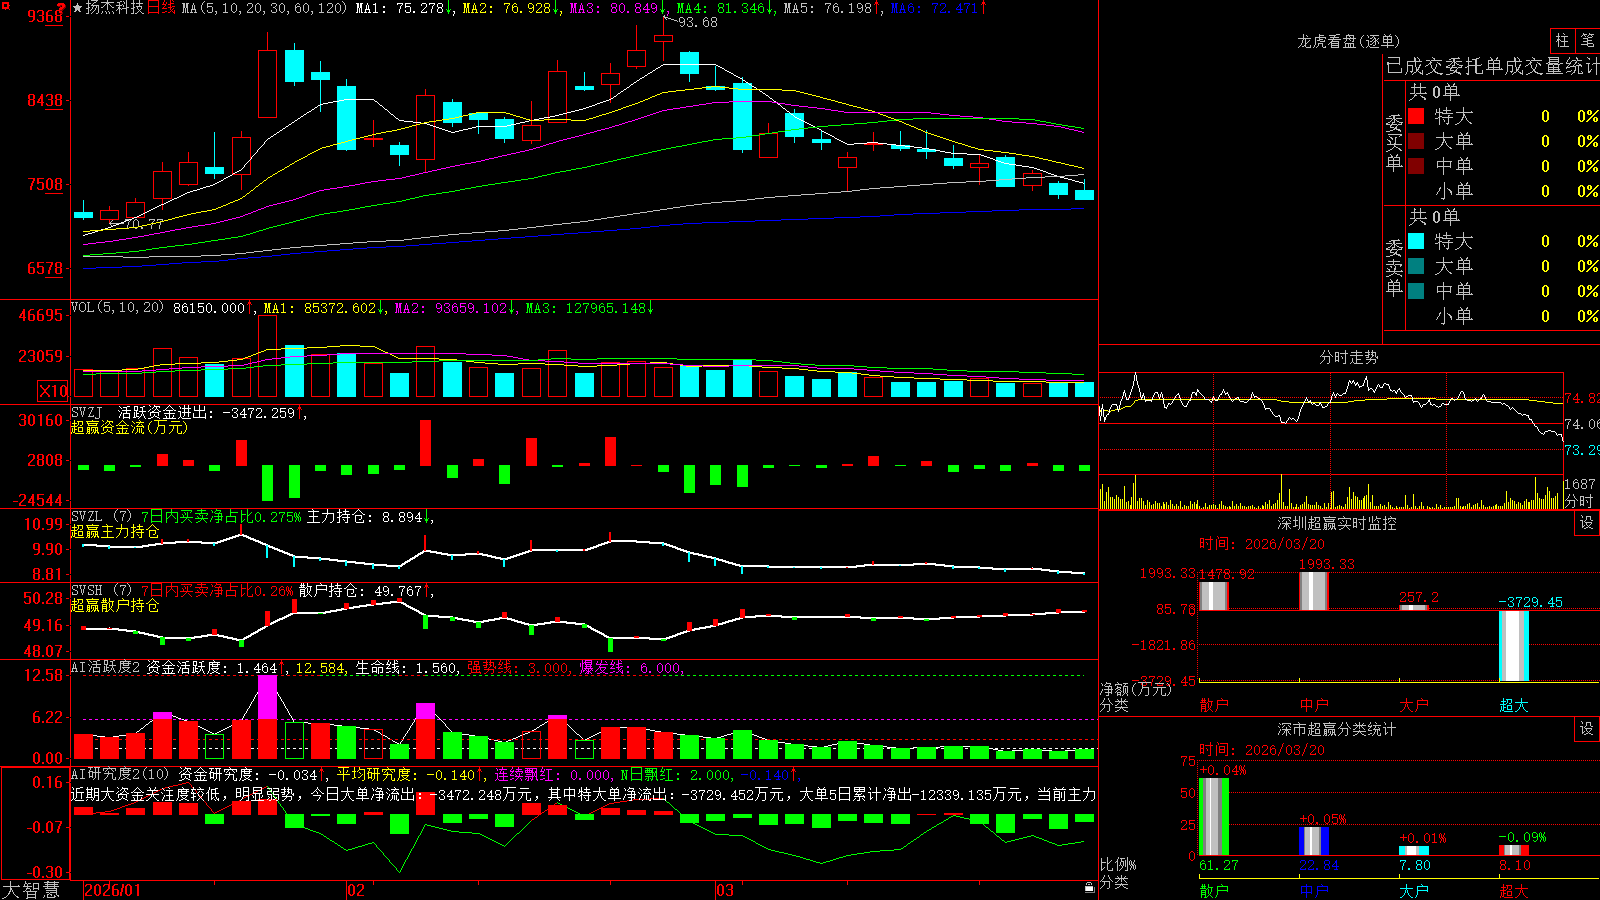Toggle the lock icon at timeline end
Image resolution: width=1600 pixels, height=900 pixels.
[x=1089, y=888]
